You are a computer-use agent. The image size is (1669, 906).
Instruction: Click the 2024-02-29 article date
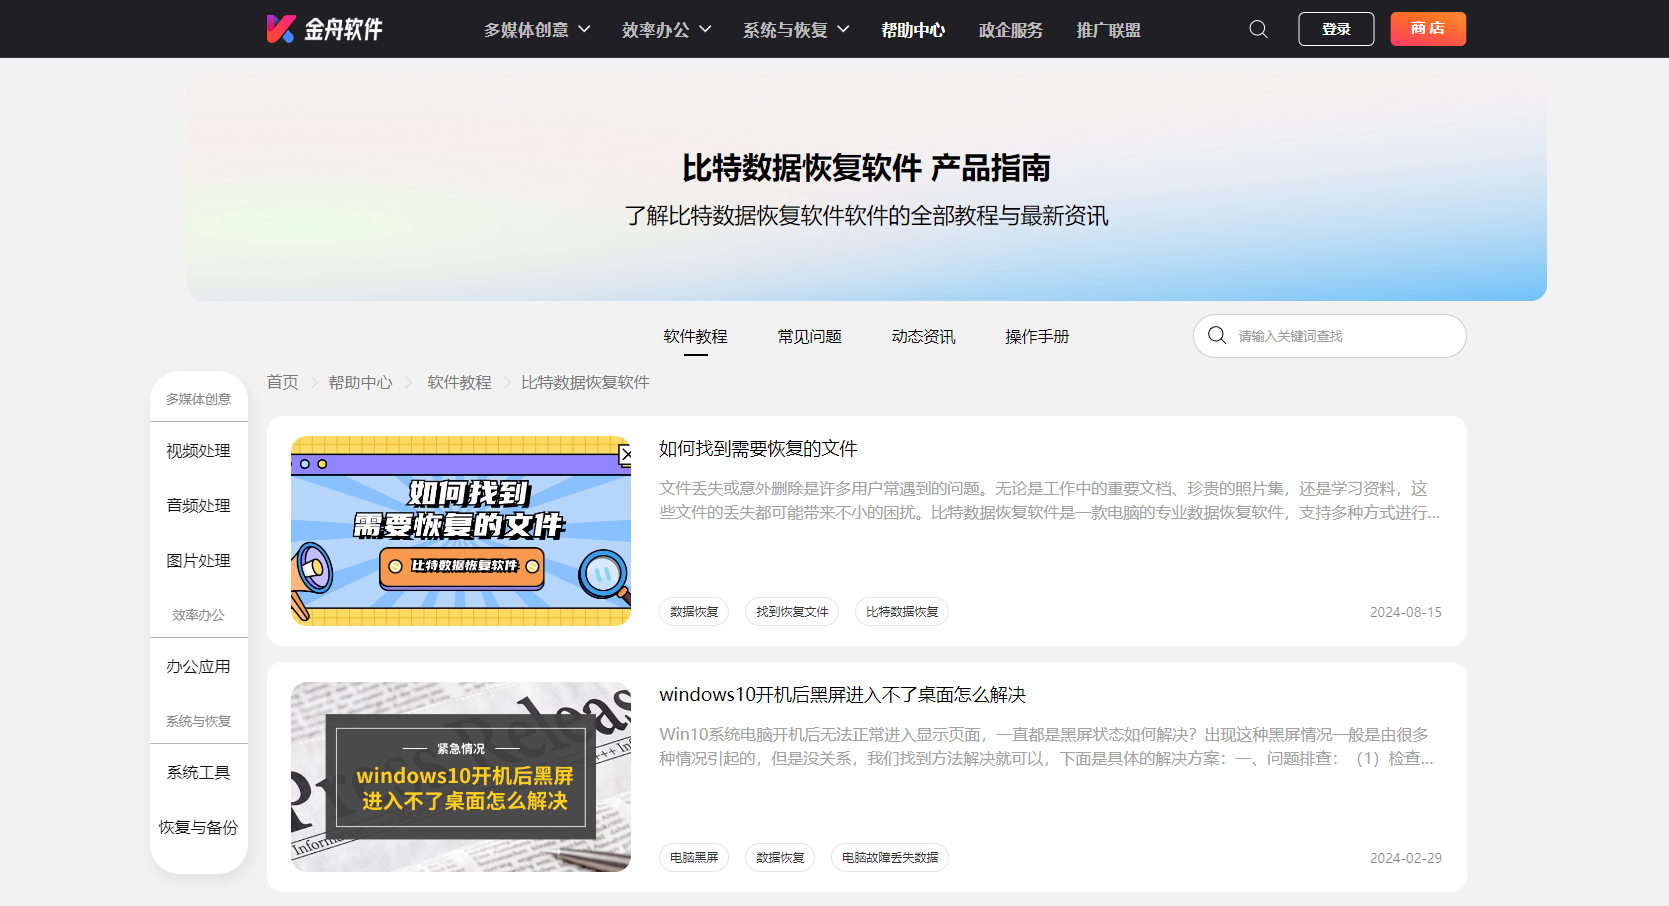[1406, 858]
